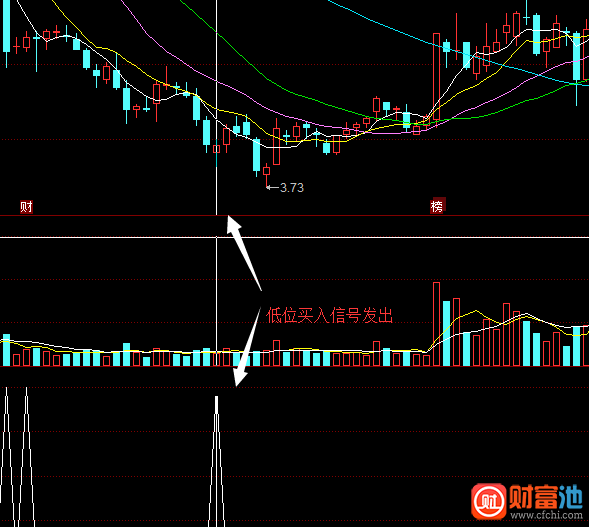Screen dimensions: 589x527
Task: Click the 财富池 brand text
Action: (546, 496)
